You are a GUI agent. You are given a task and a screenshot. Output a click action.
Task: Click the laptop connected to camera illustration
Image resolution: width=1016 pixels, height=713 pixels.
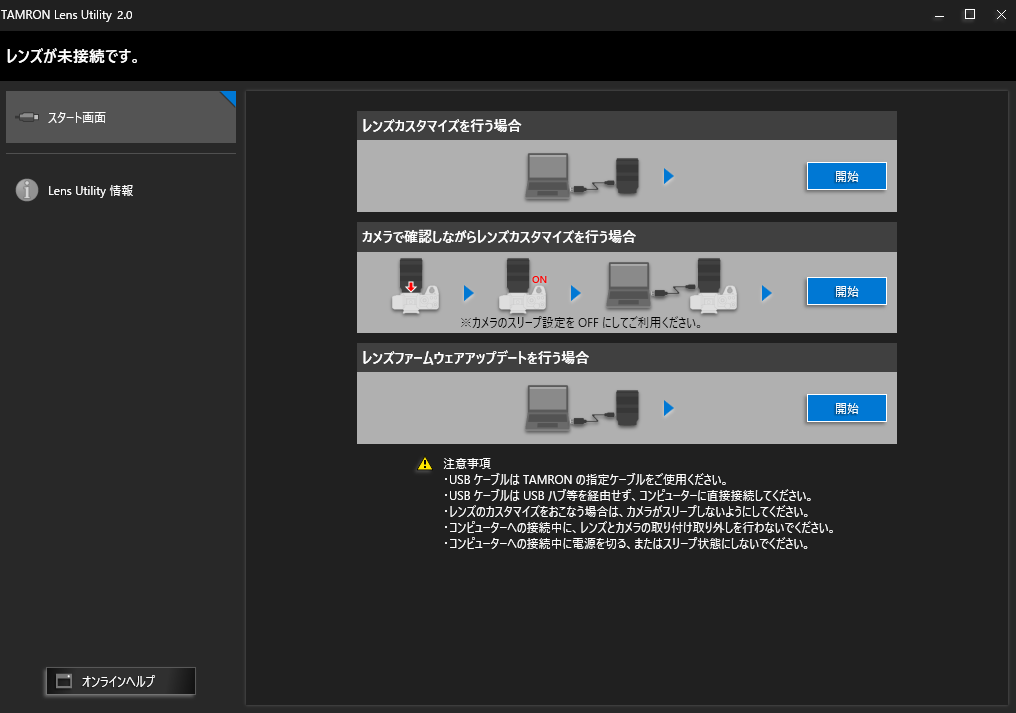[672, 286]
